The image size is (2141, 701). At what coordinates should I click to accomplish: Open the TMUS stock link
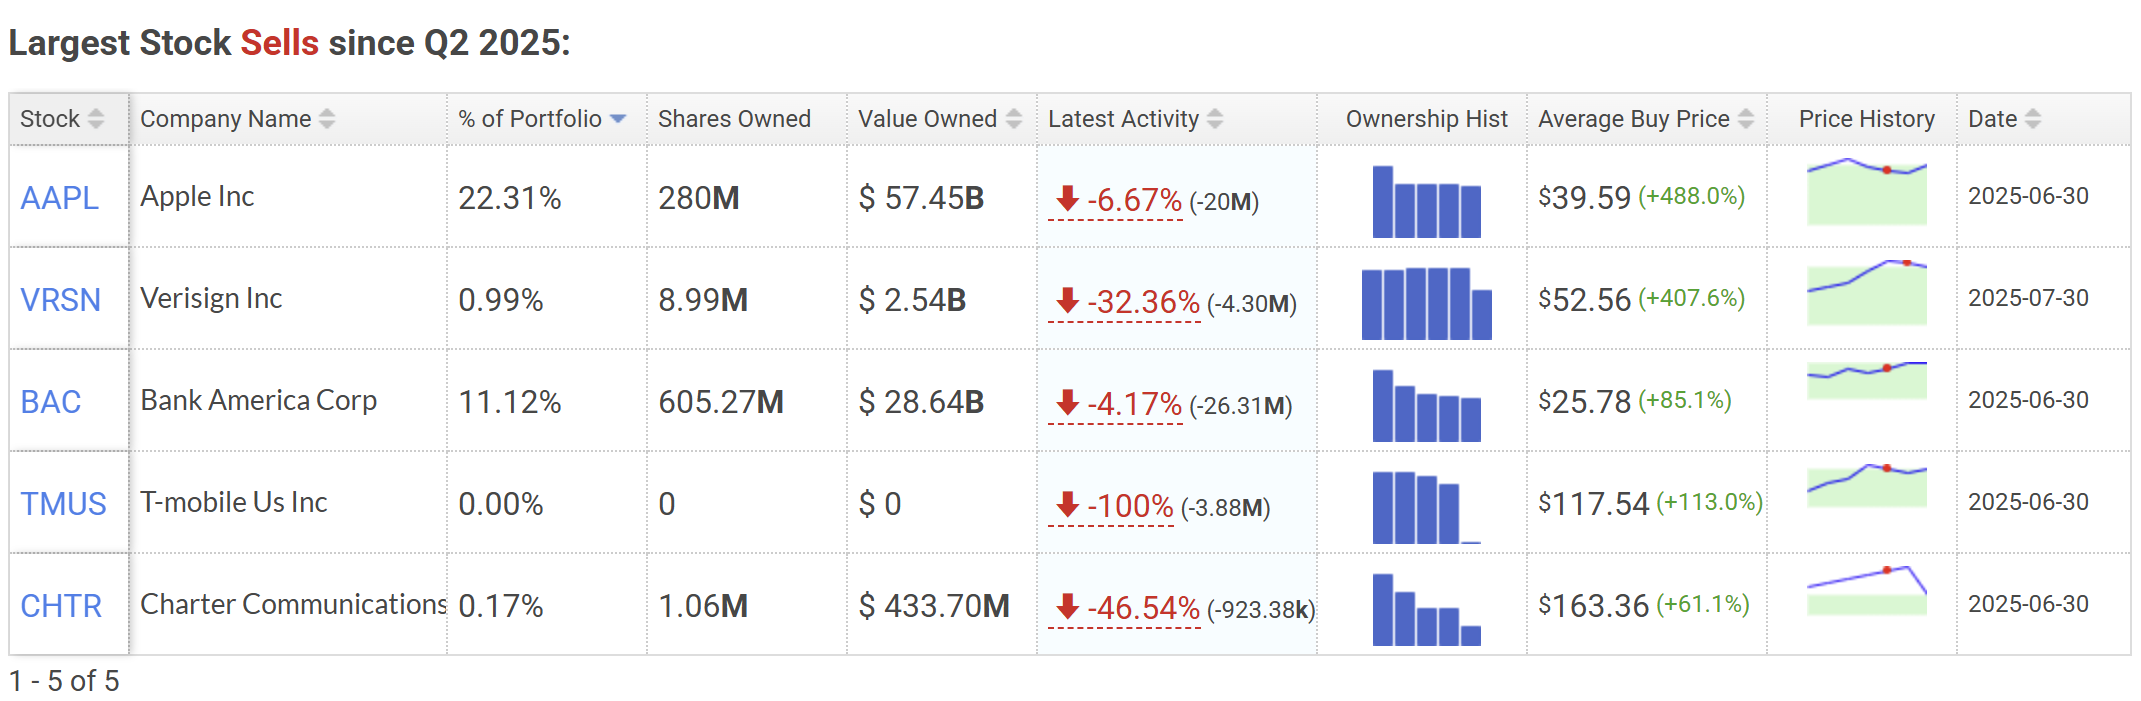click(63, 504)
